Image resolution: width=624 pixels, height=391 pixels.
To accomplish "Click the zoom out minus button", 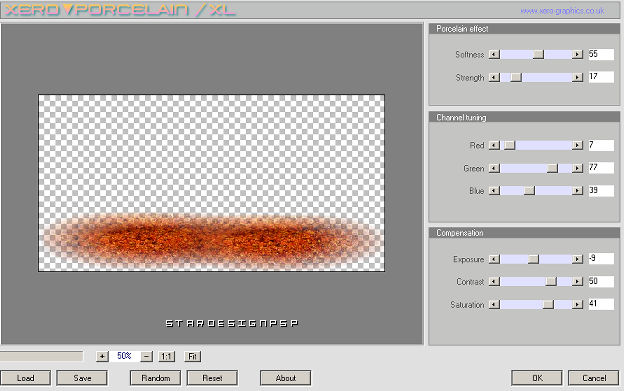I will tap(146, 356).
